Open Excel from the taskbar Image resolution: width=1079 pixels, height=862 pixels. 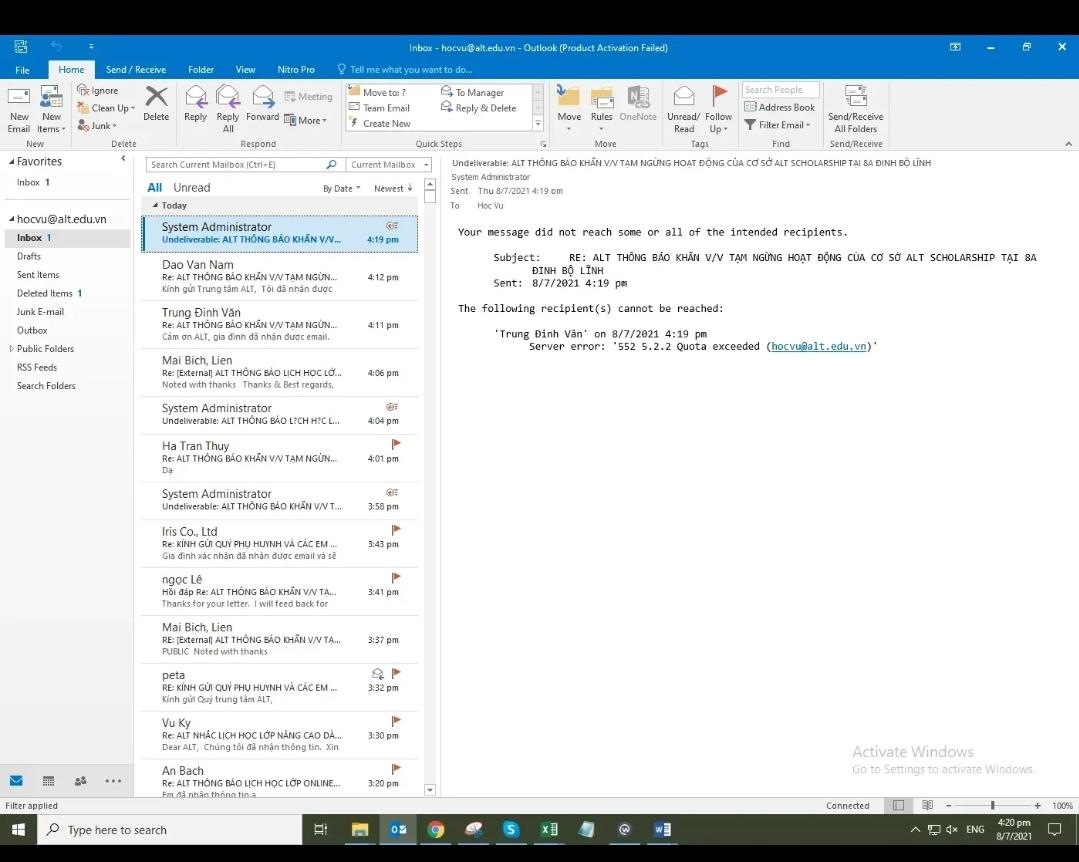click(x=549, y=830)
